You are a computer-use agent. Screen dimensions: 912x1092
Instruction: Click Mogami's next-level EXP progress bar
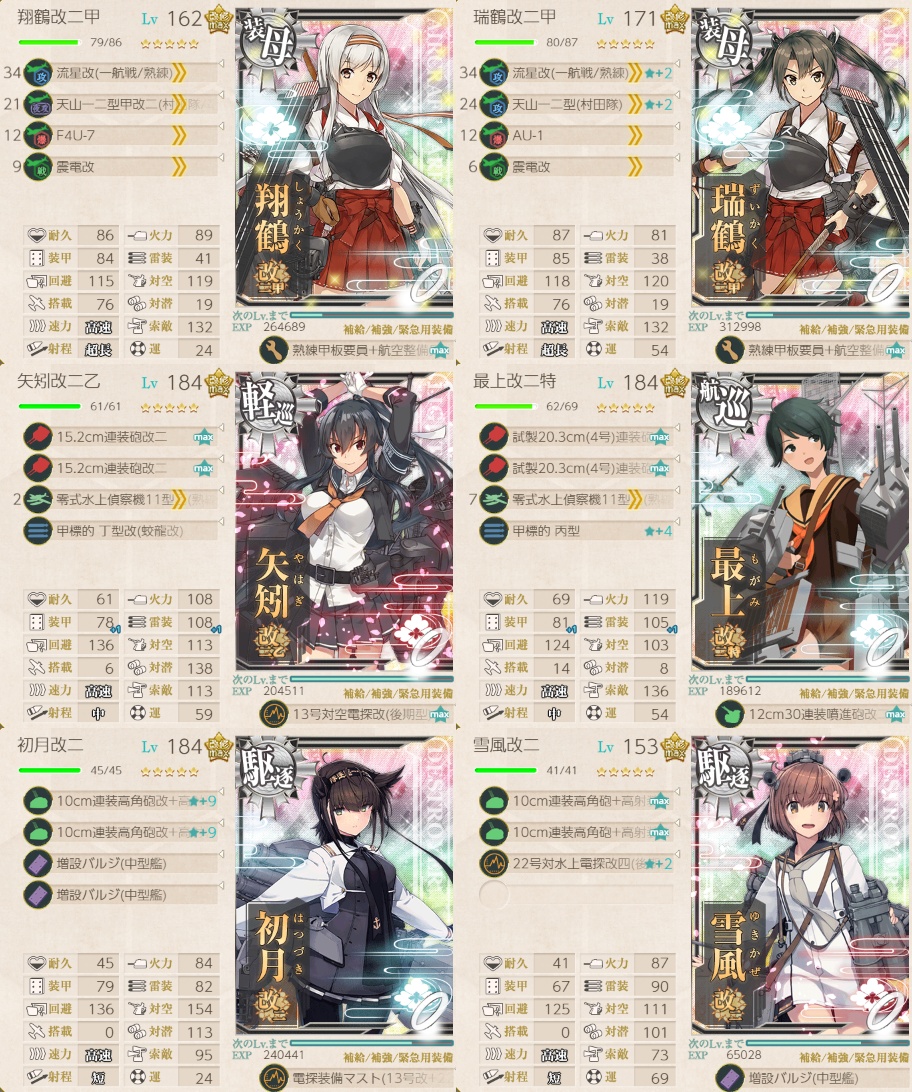pyautogui.click(x=827, y=679)
